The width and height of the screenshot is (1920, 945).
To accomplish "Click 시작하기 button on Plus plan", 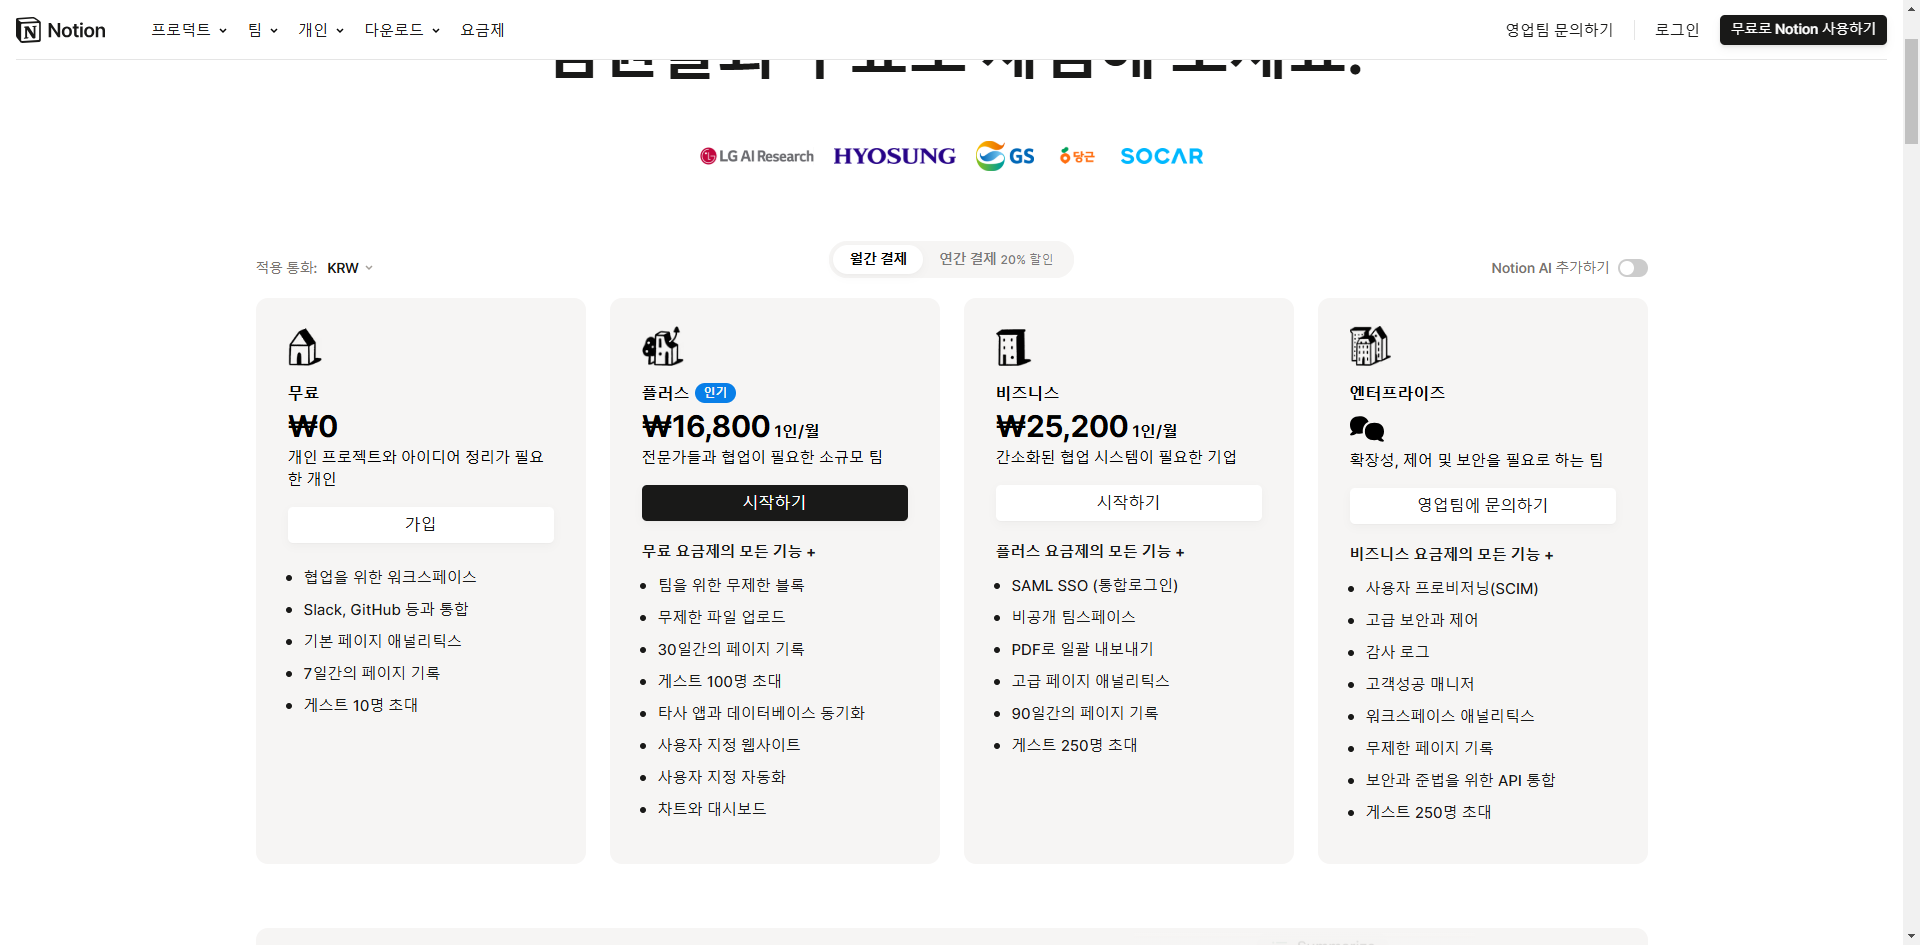I will (x=775, y=502).
